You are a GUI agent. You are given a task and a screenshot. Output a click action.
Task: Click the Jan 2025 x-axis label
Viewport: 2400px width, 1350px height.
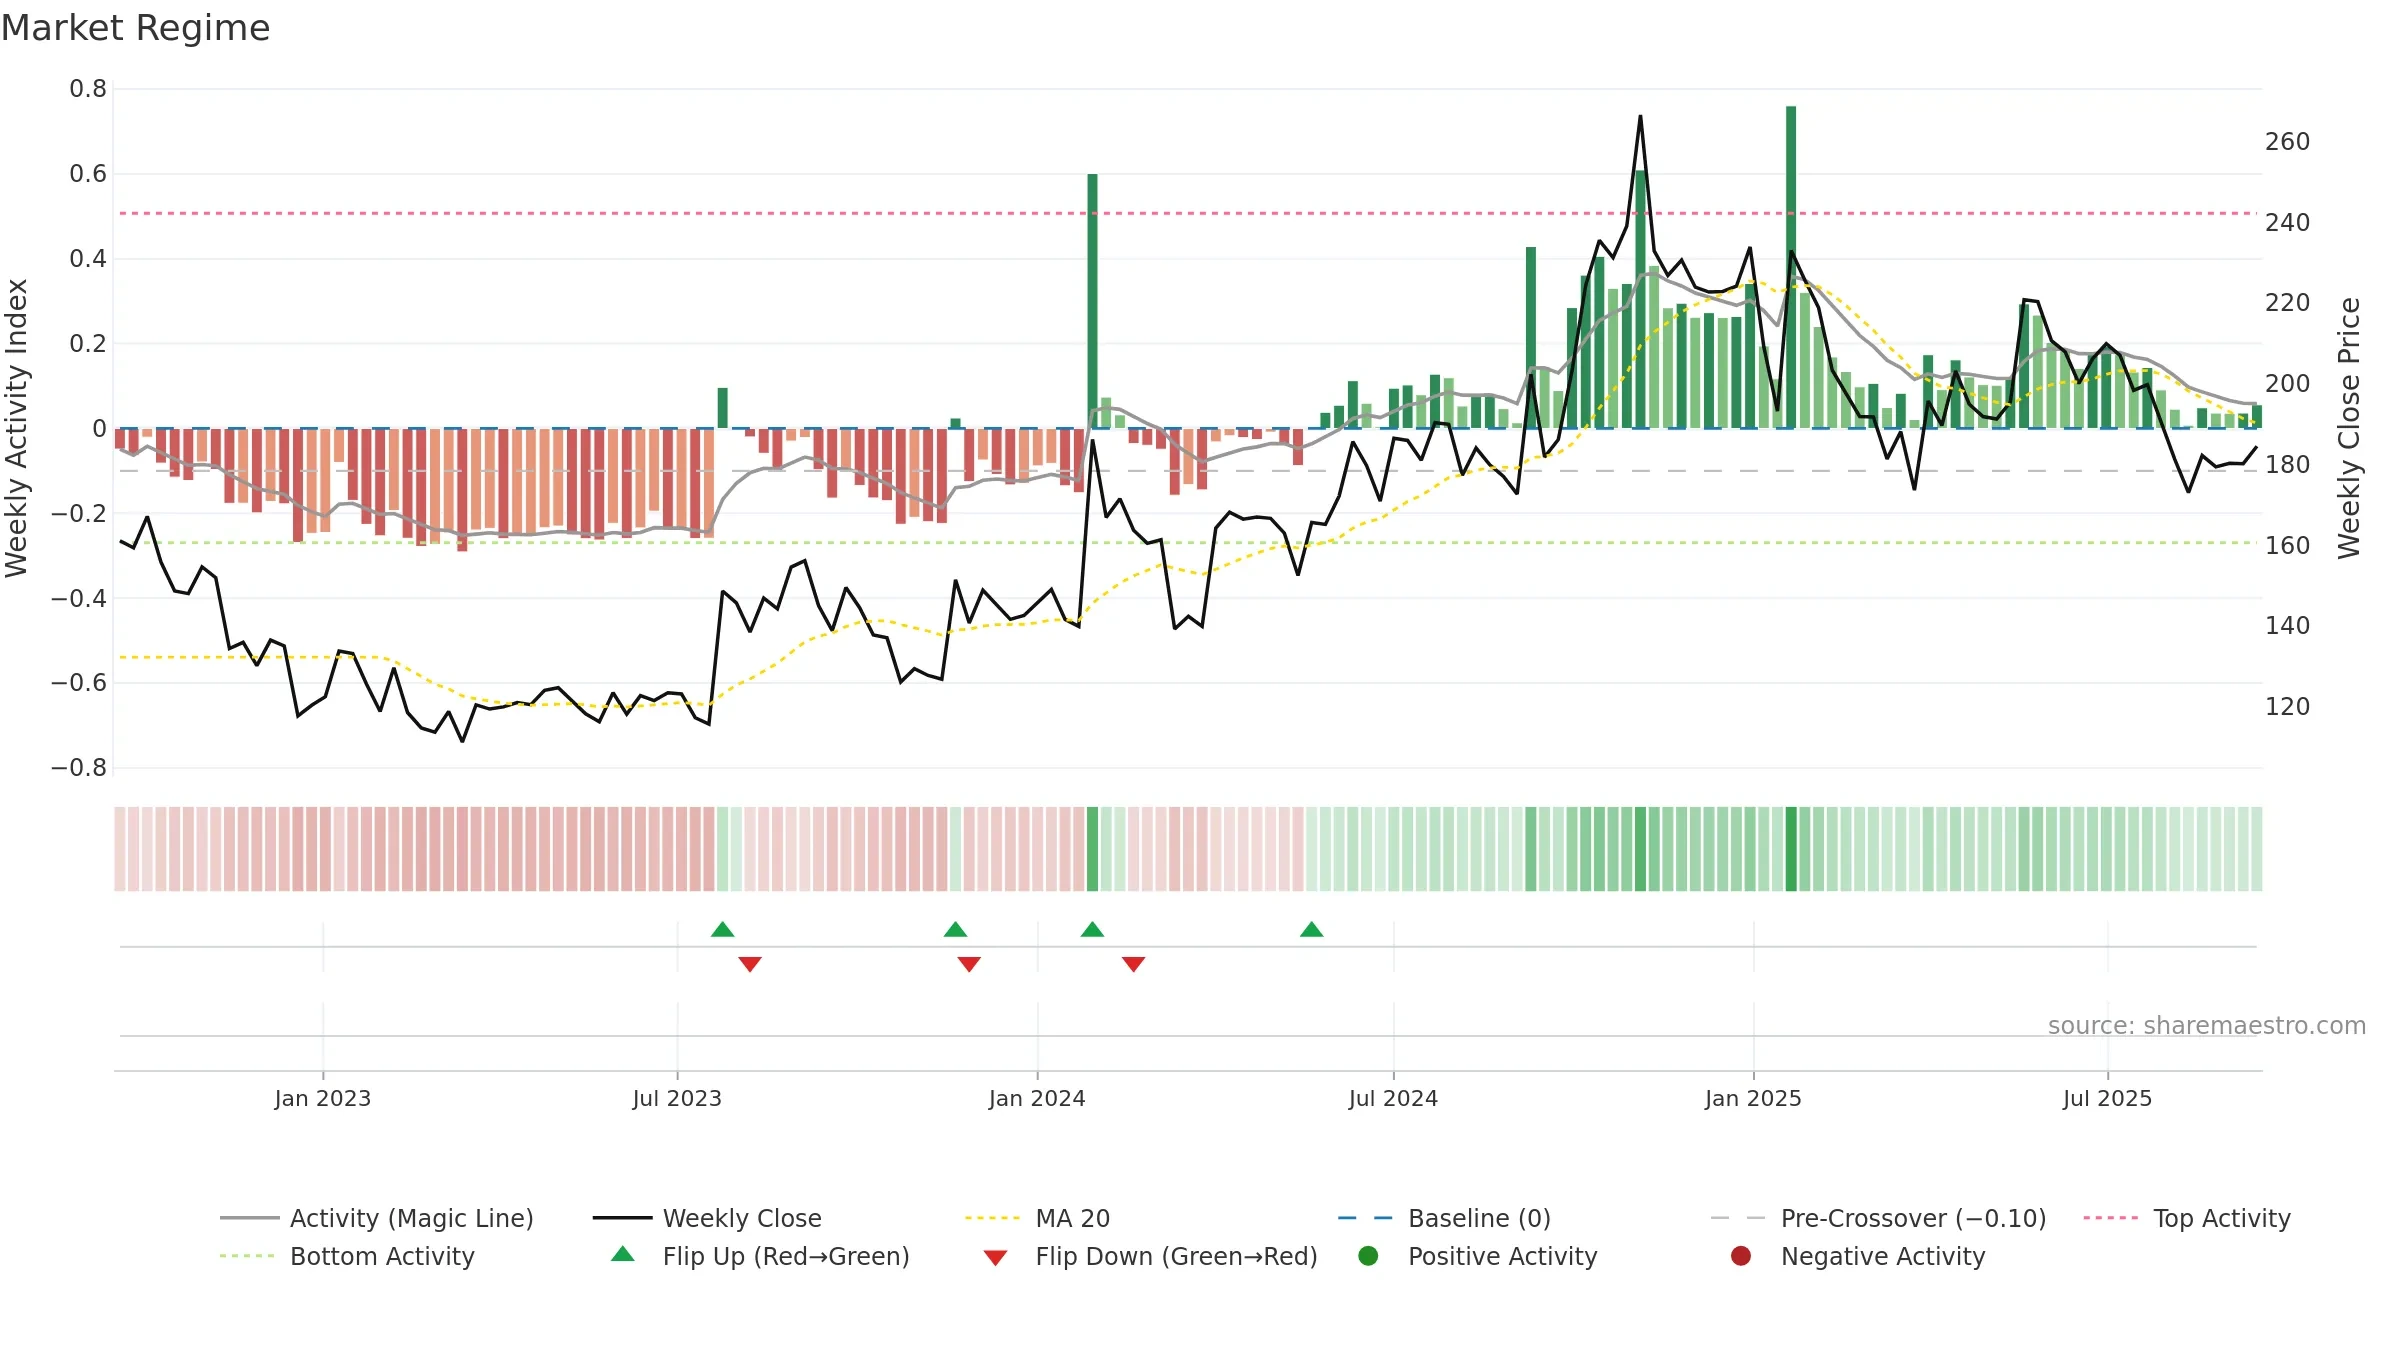pos(1753,1099)
